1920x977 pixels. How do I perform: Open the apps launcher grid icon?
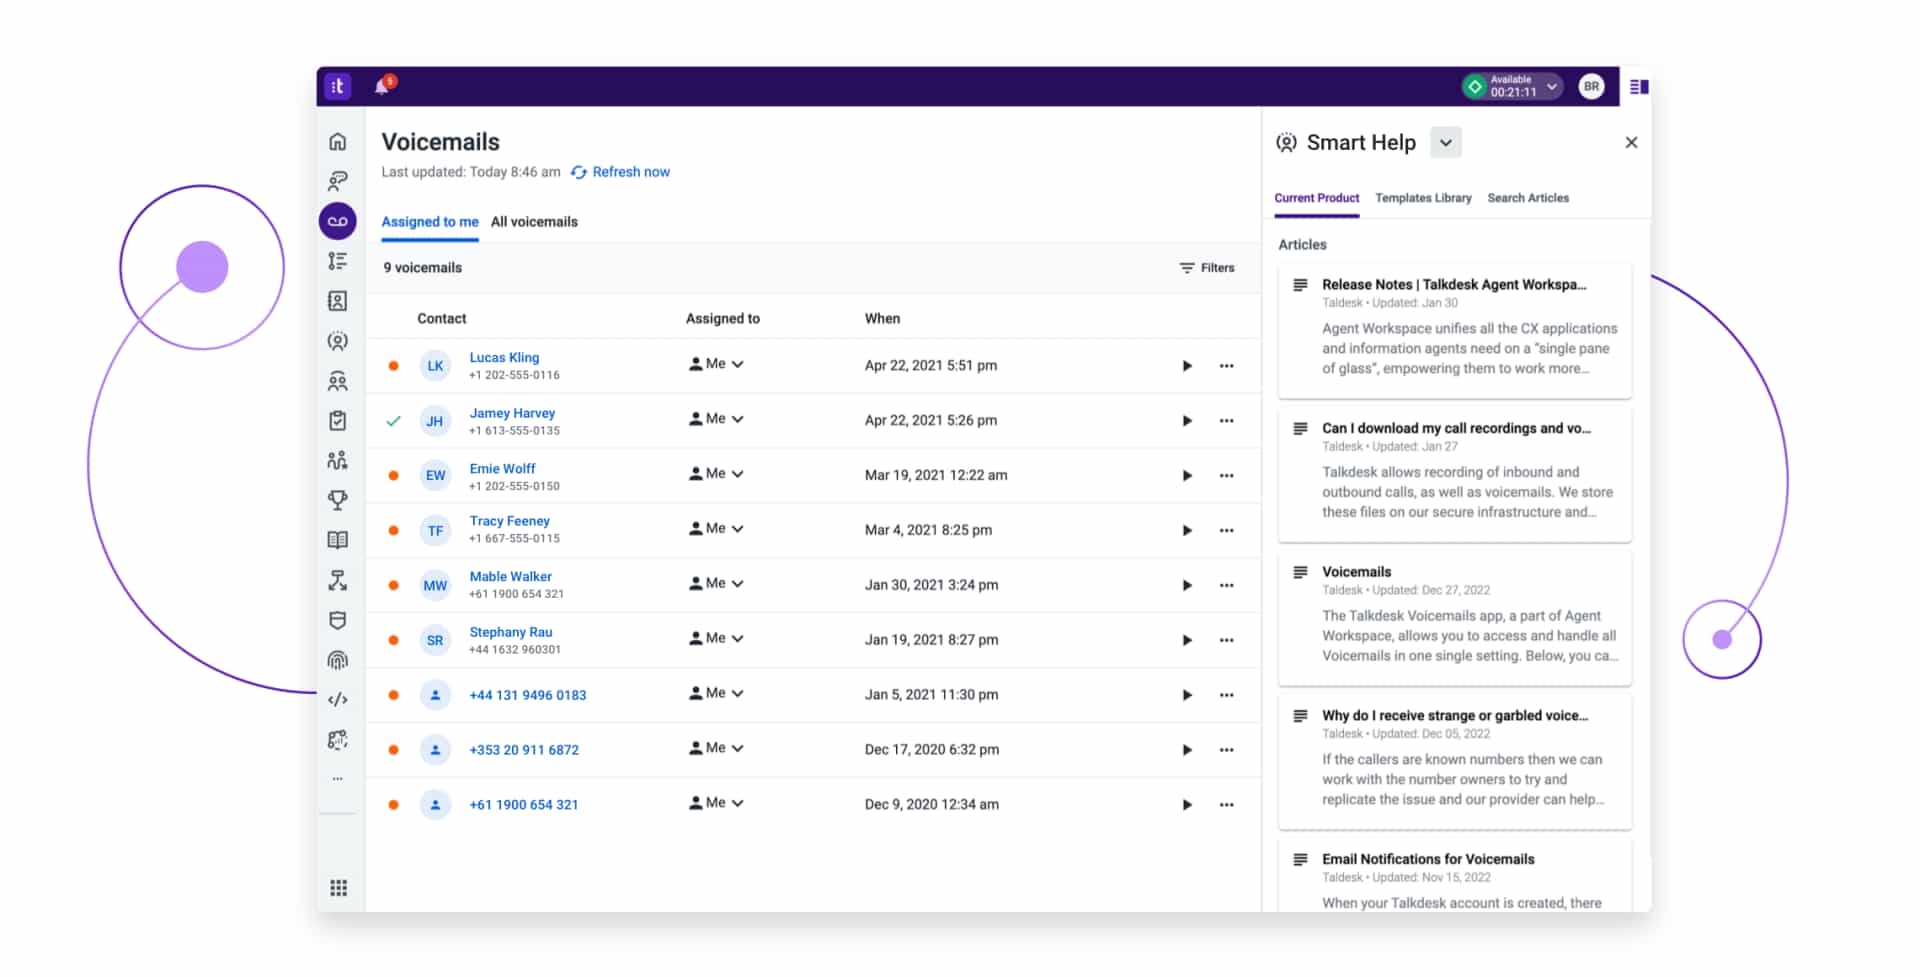click(x=338, y=887)
